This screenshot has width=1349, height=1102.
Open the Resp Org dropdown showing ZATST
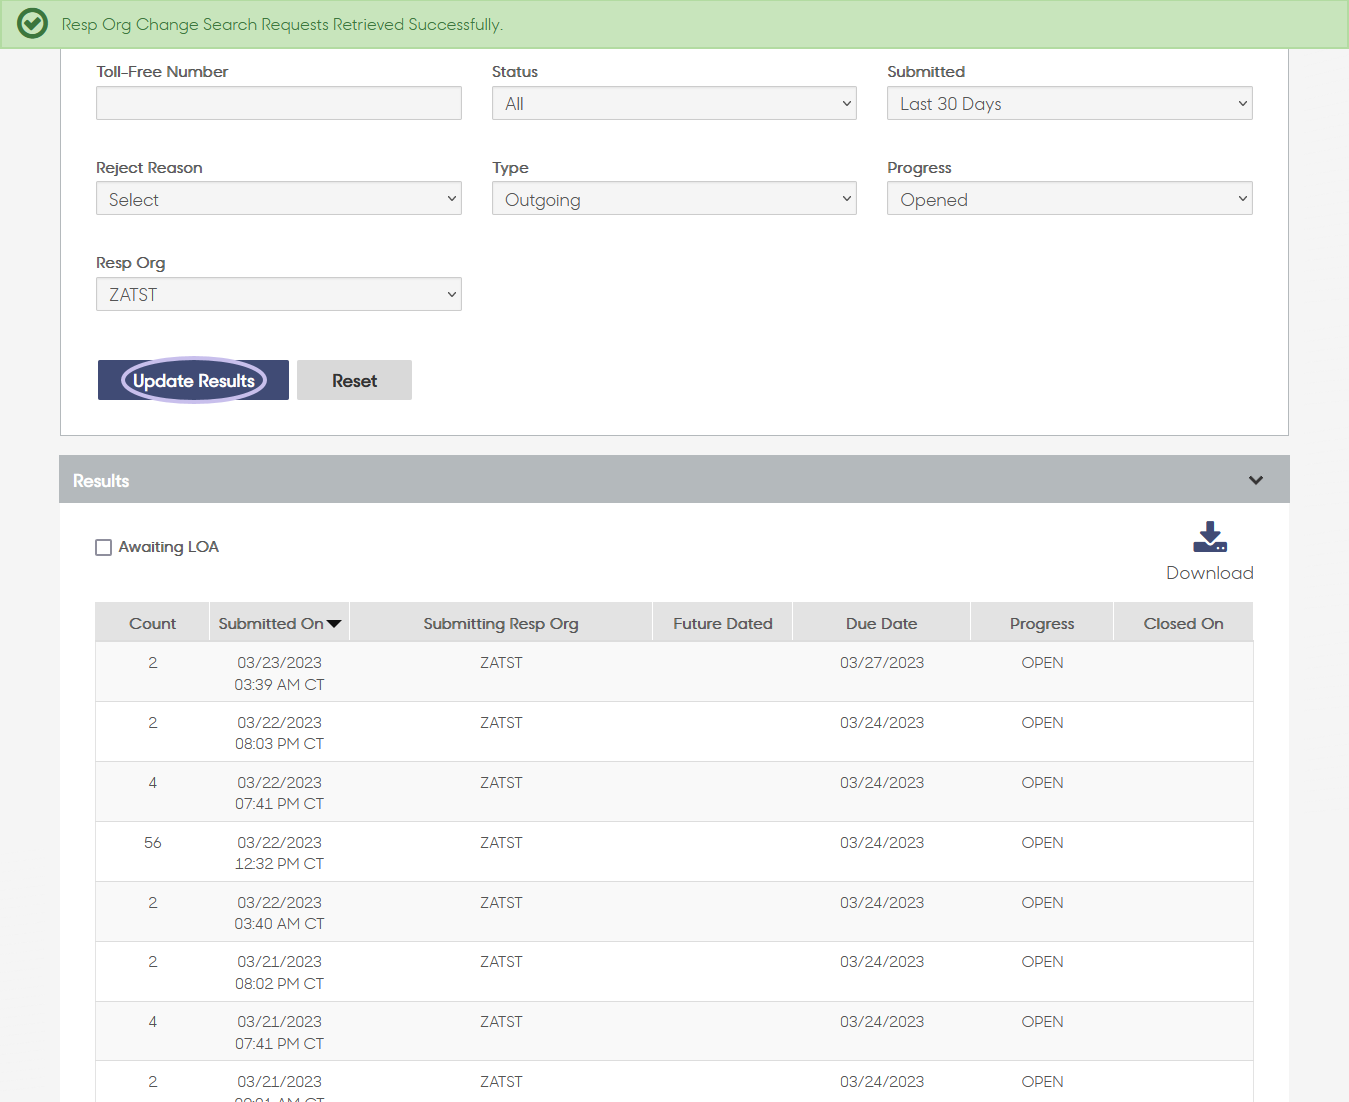[x=278, y=293]
